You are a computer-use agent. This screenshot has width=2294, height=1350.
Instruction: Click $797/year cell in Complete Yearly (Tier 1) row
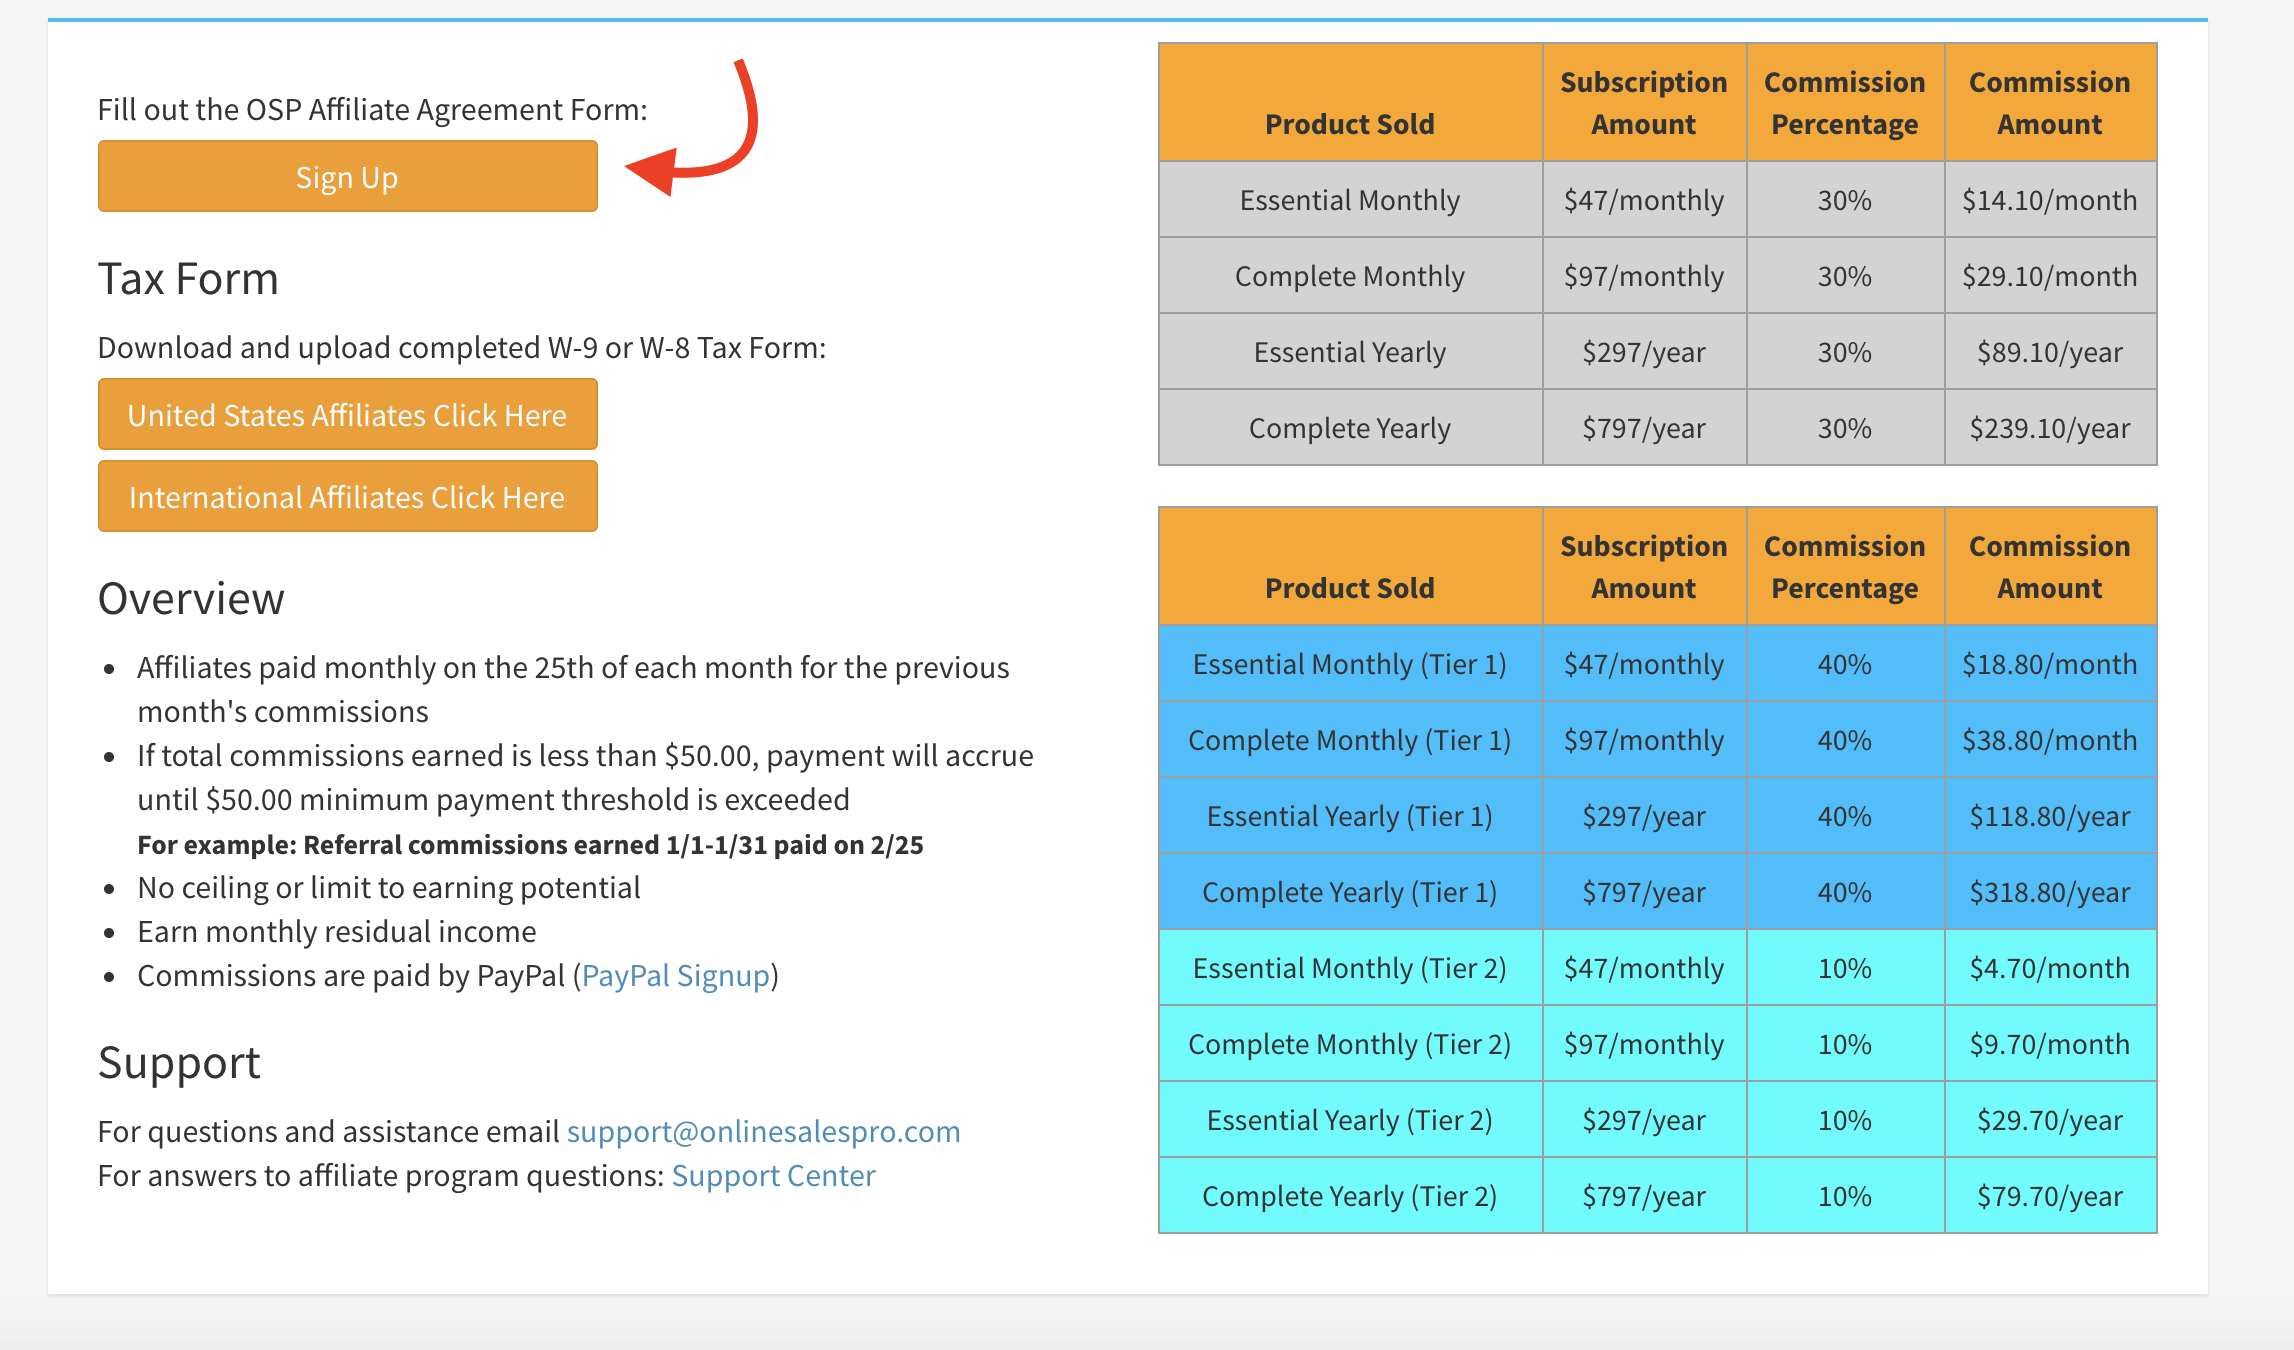pos(1644,892)
